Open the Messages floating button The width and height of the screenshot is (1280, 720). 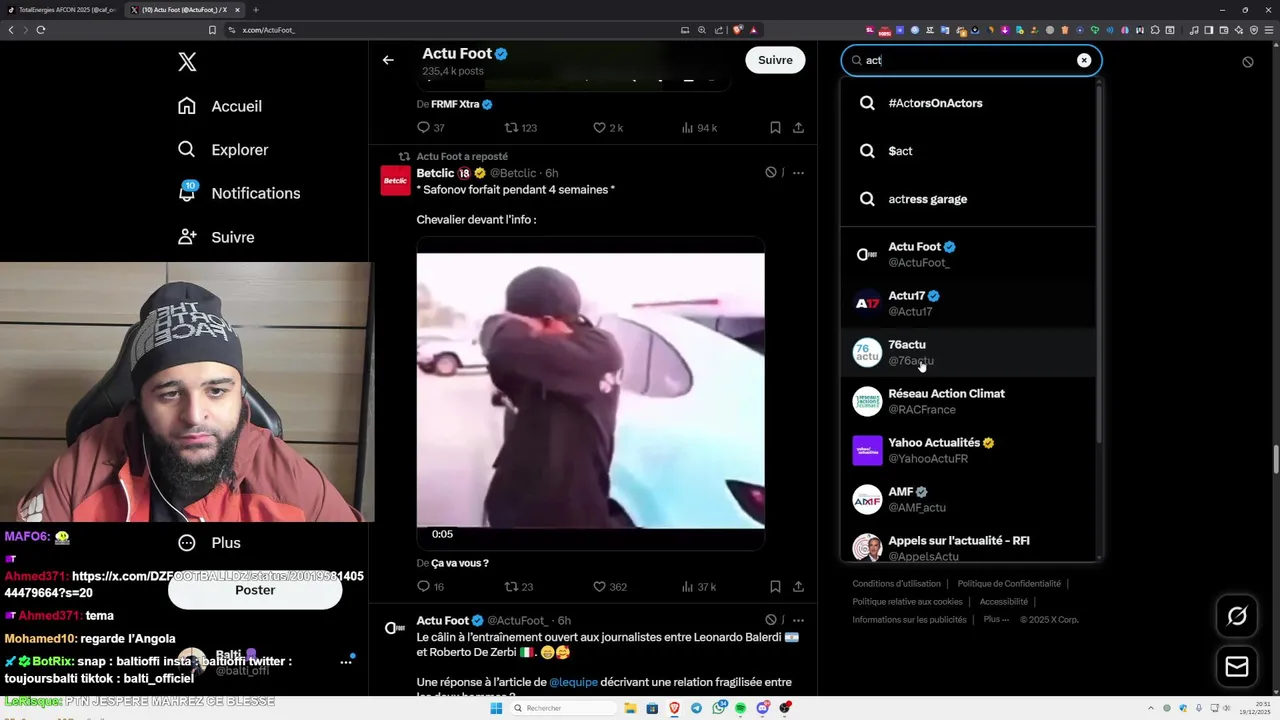1237,667
